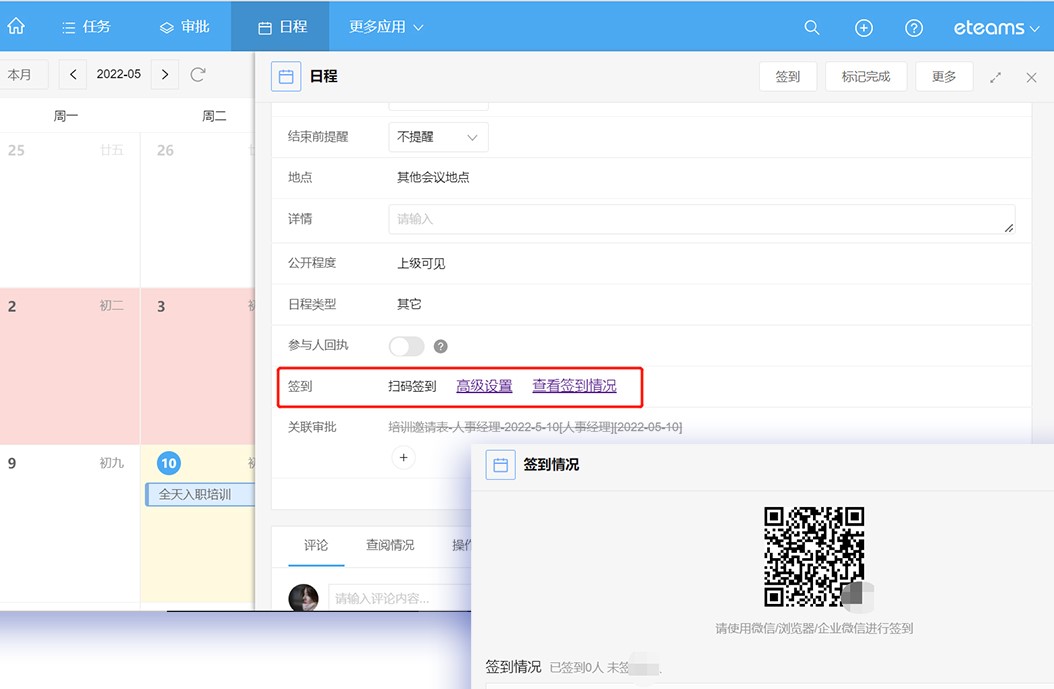Expand the 更多应用 menu
The width and height of the screenshot is (1054, 689).
tap(386, 27)
